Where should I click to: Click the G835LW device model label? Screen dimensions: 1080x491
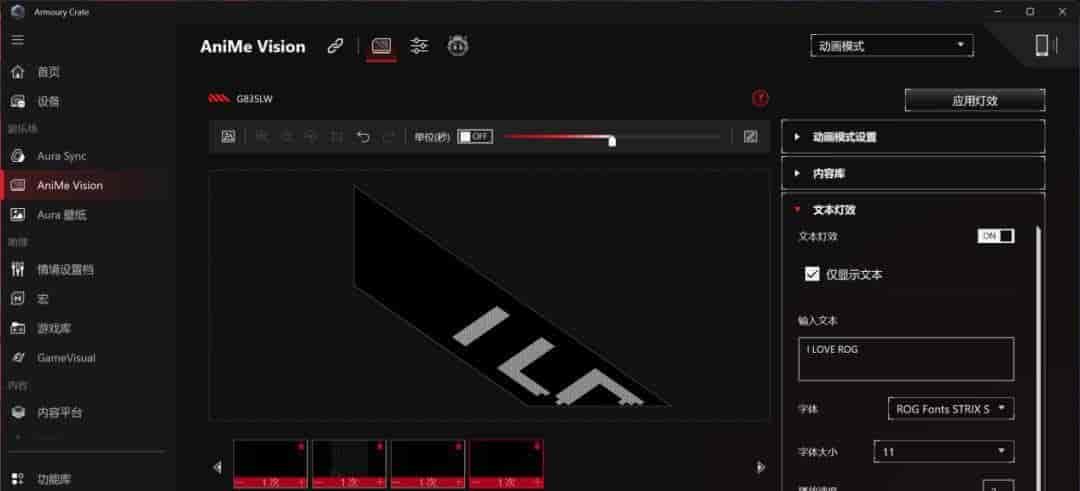pos(254,98)
